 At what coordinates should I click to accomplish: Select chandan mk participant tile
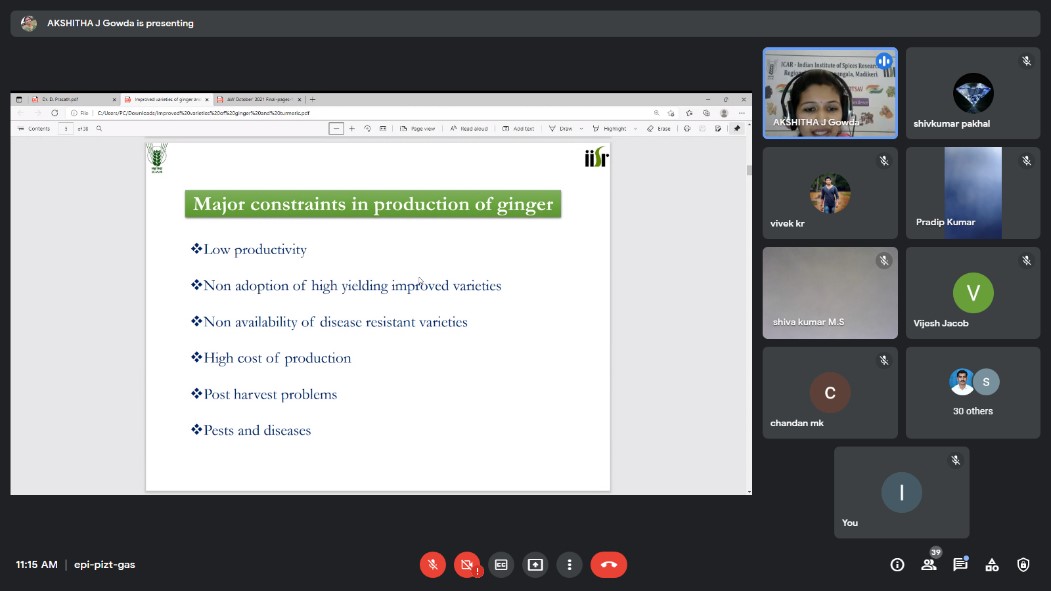click(830, 393)
